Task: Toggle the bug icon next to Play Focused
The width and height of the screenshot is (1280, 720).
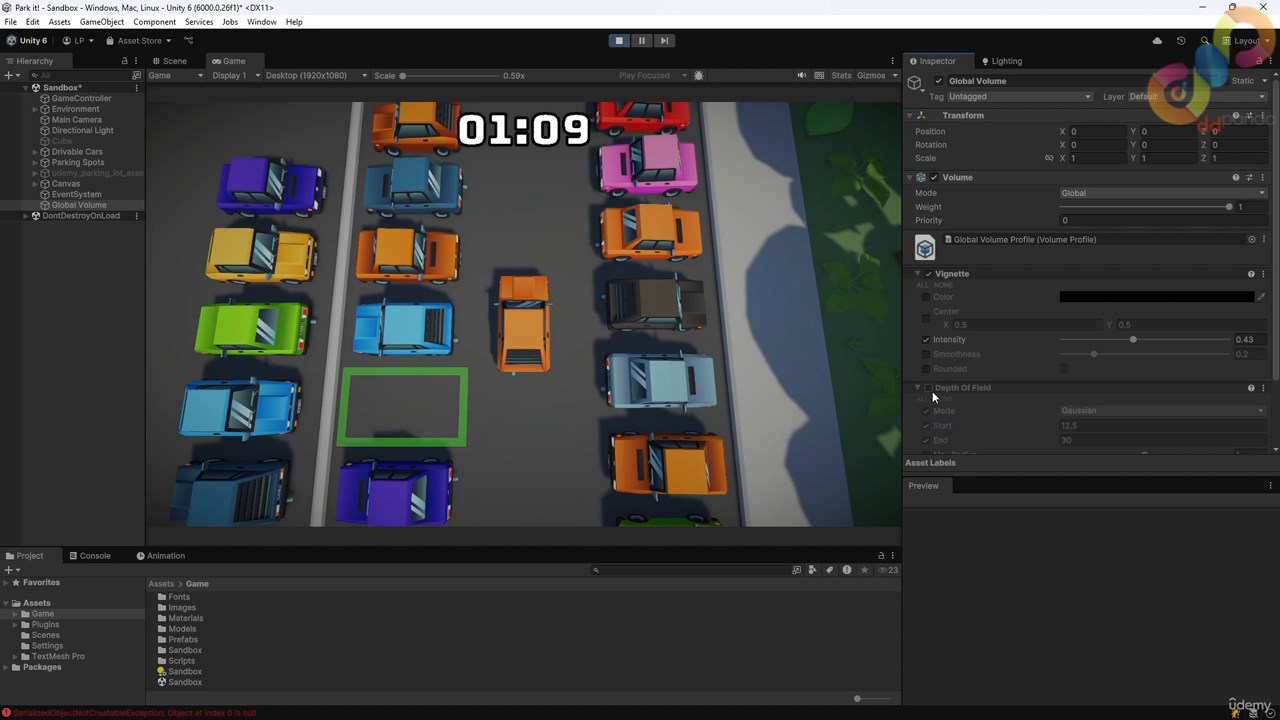Action: point(698,76)
